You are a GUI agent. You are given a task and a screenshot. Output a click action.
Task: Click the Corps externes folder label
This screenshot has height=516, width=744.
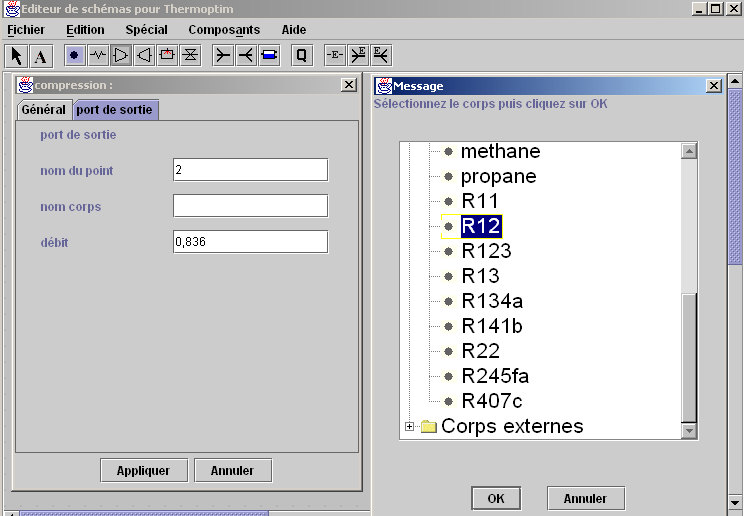(x=512, y=426)
